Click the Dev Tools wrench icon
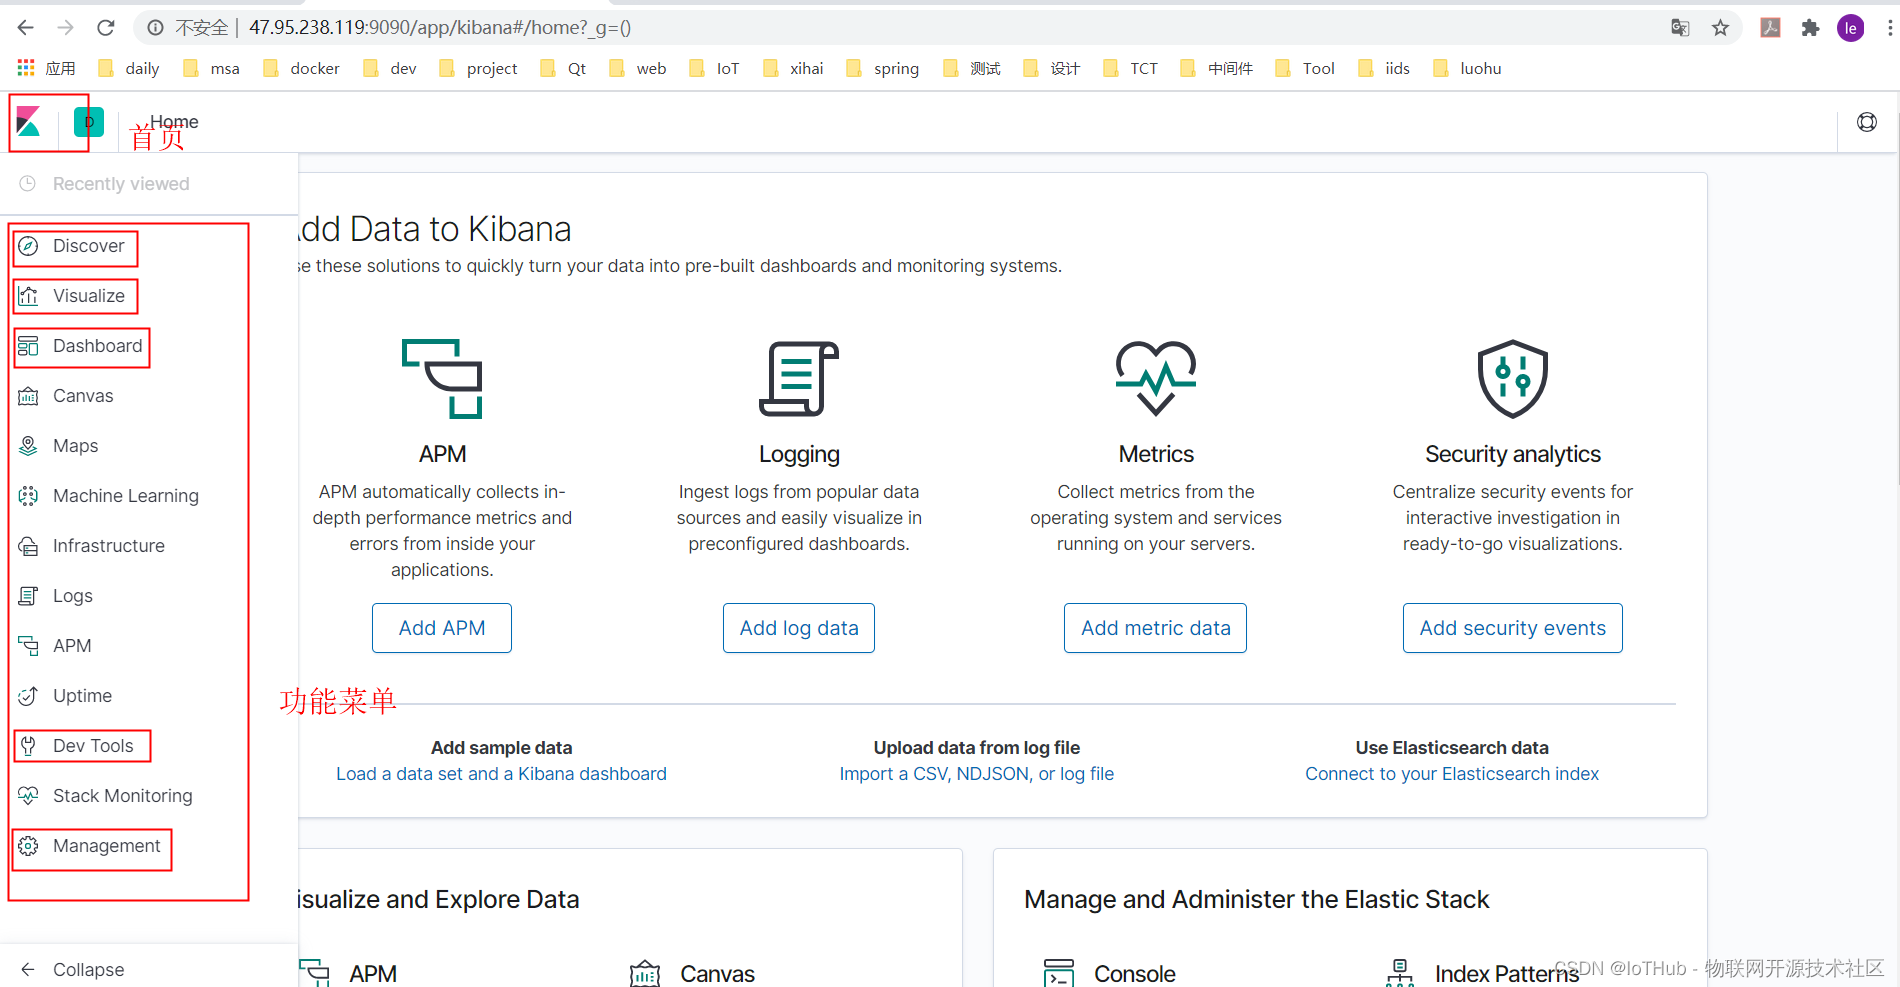Viewport: 1900px width, 987px height. click(x=29, y=746)
